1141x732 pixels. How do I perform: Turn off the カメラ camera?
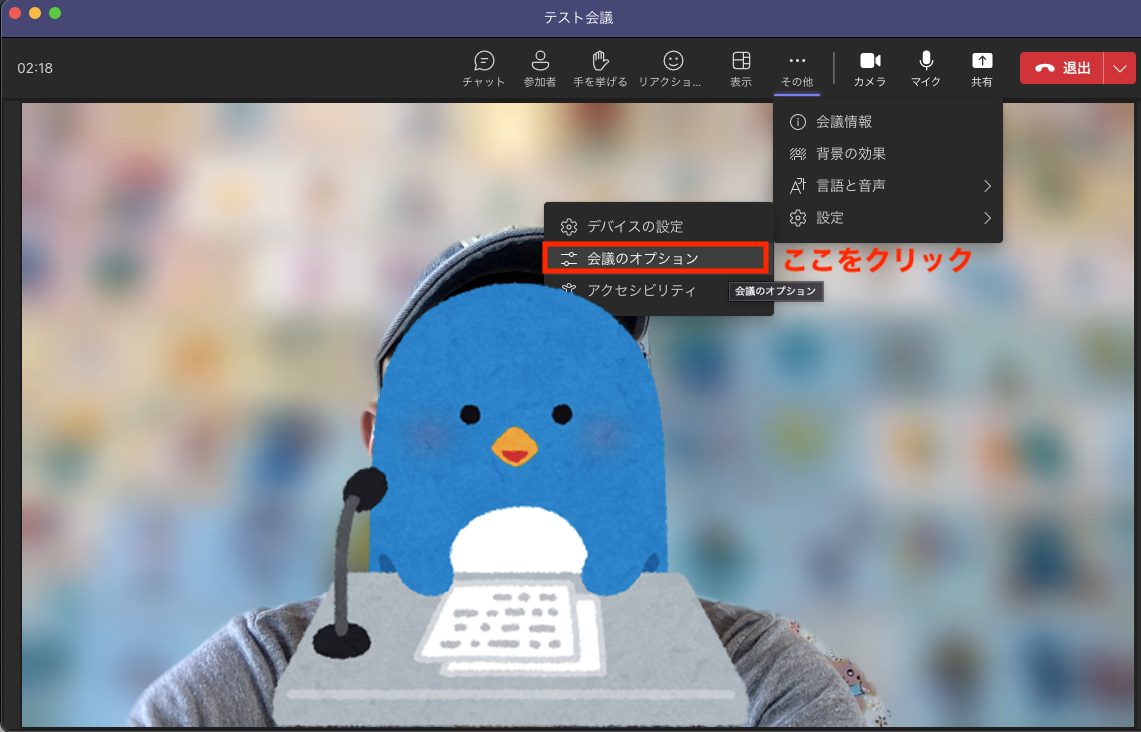[870, 68]
